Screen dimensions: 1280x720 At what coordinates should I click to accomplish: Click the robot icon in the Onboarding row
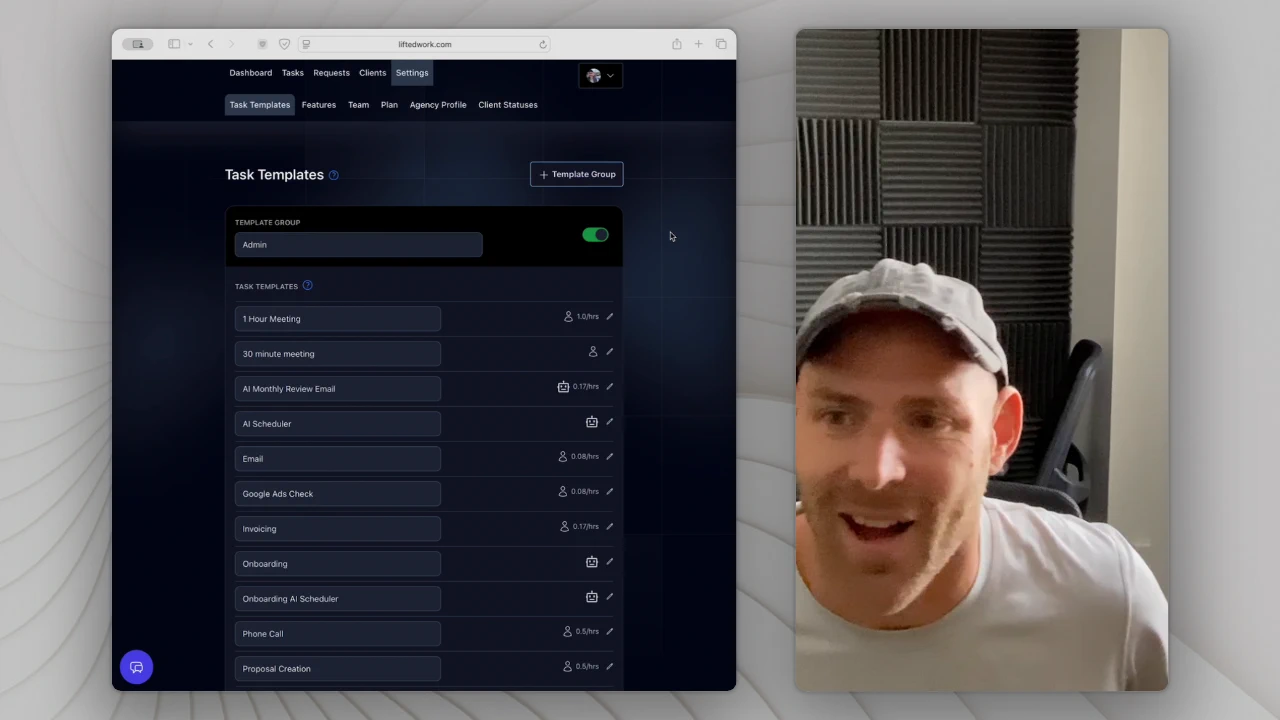[592, 562]
